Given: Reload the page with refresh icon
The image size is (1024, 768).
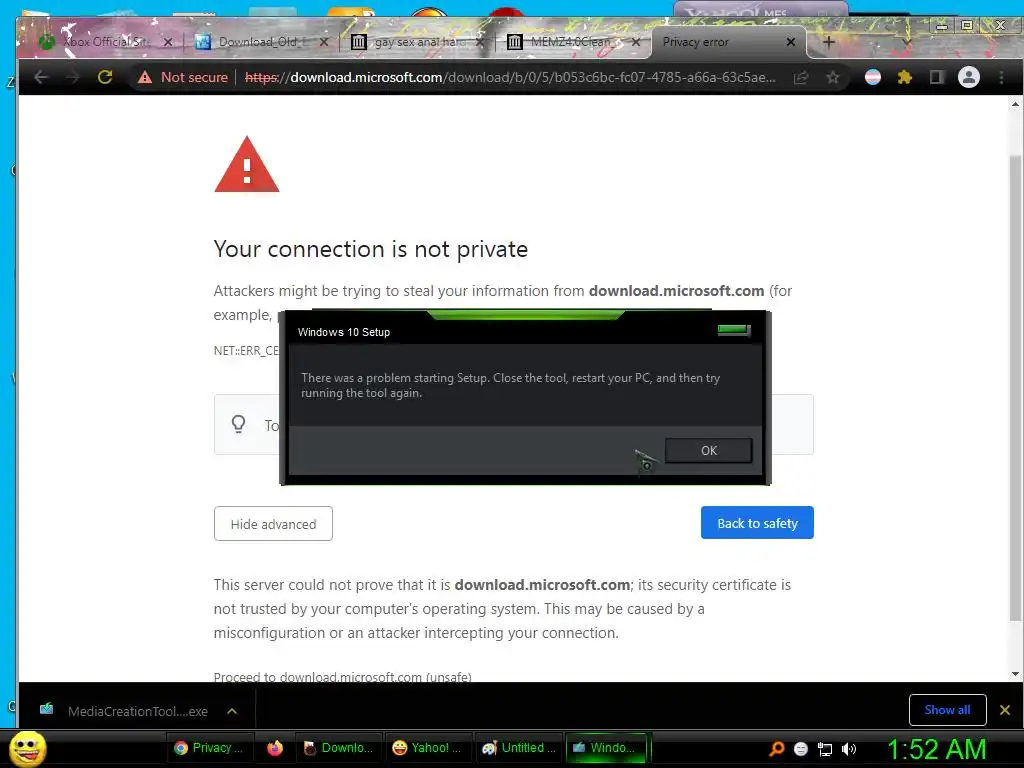Looking at the screenshot, I should point(104,77).
